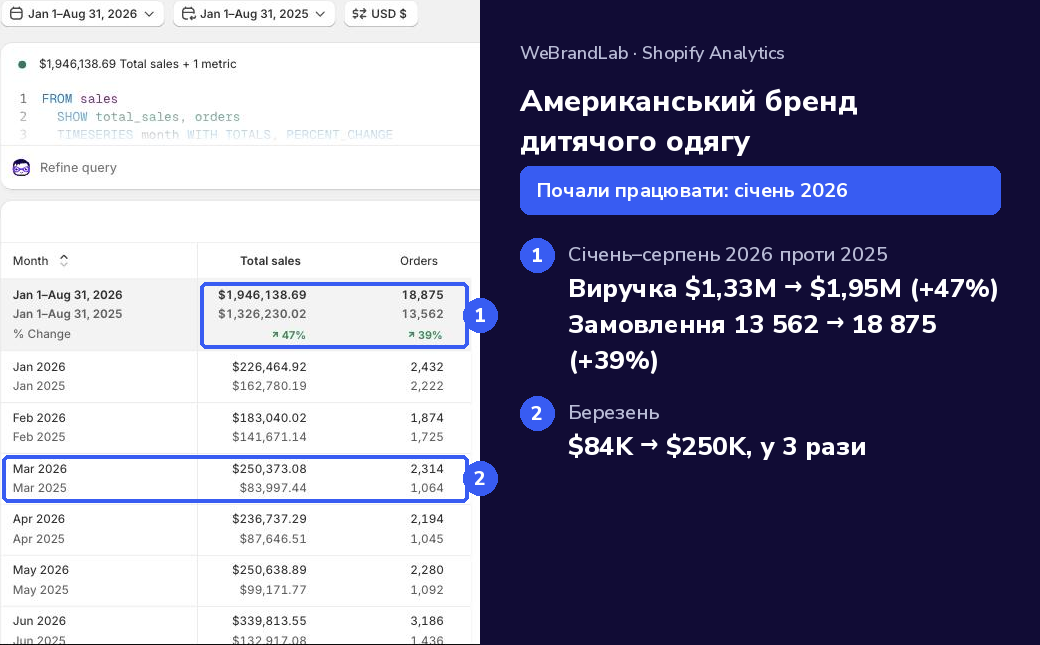
Task: Click the Orders column header
Action: [419, 261]
